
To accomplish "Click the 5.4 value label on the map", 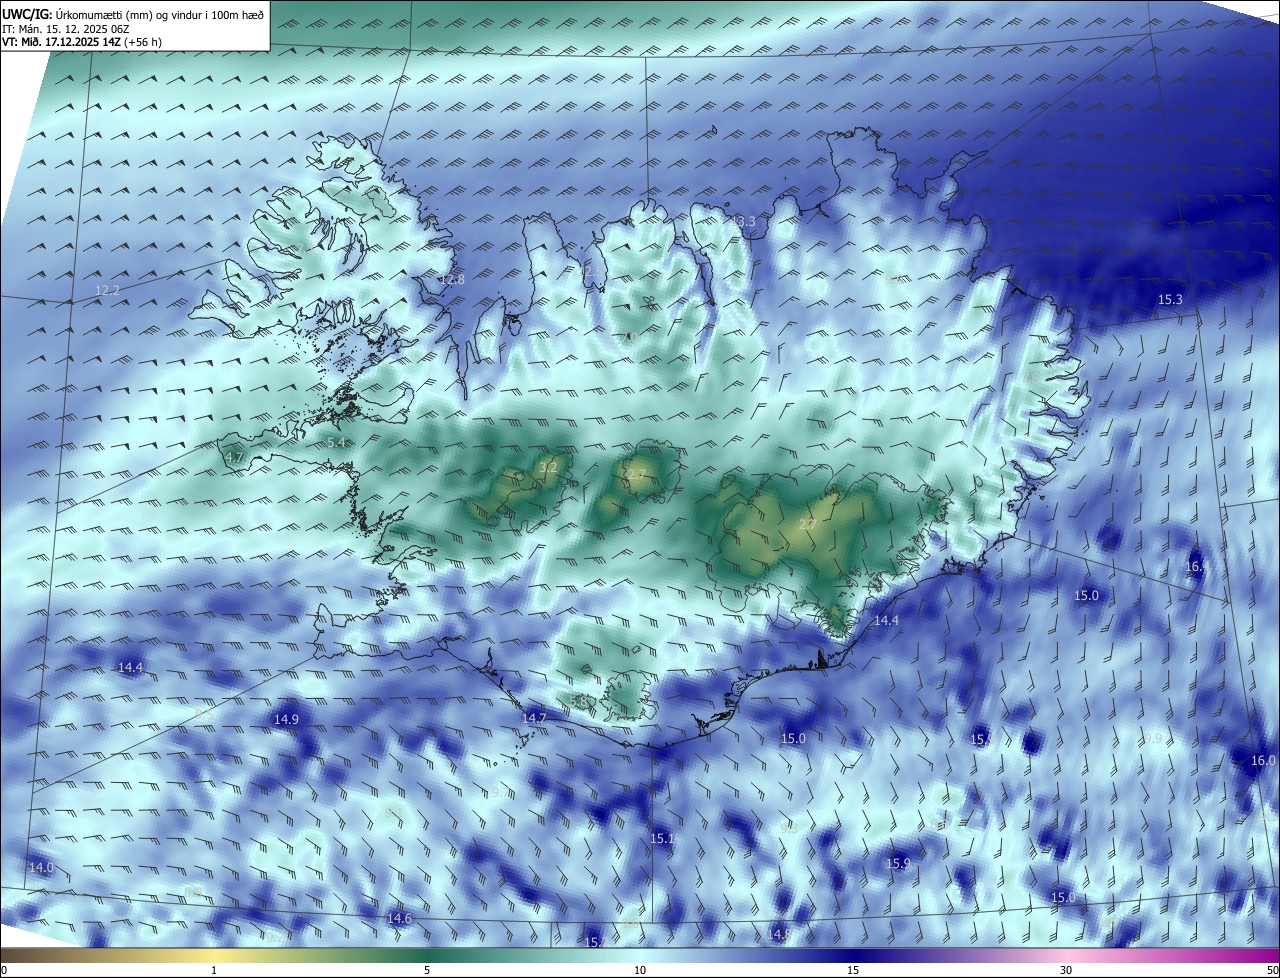I will pyautogui.click(x=336, y=442).
